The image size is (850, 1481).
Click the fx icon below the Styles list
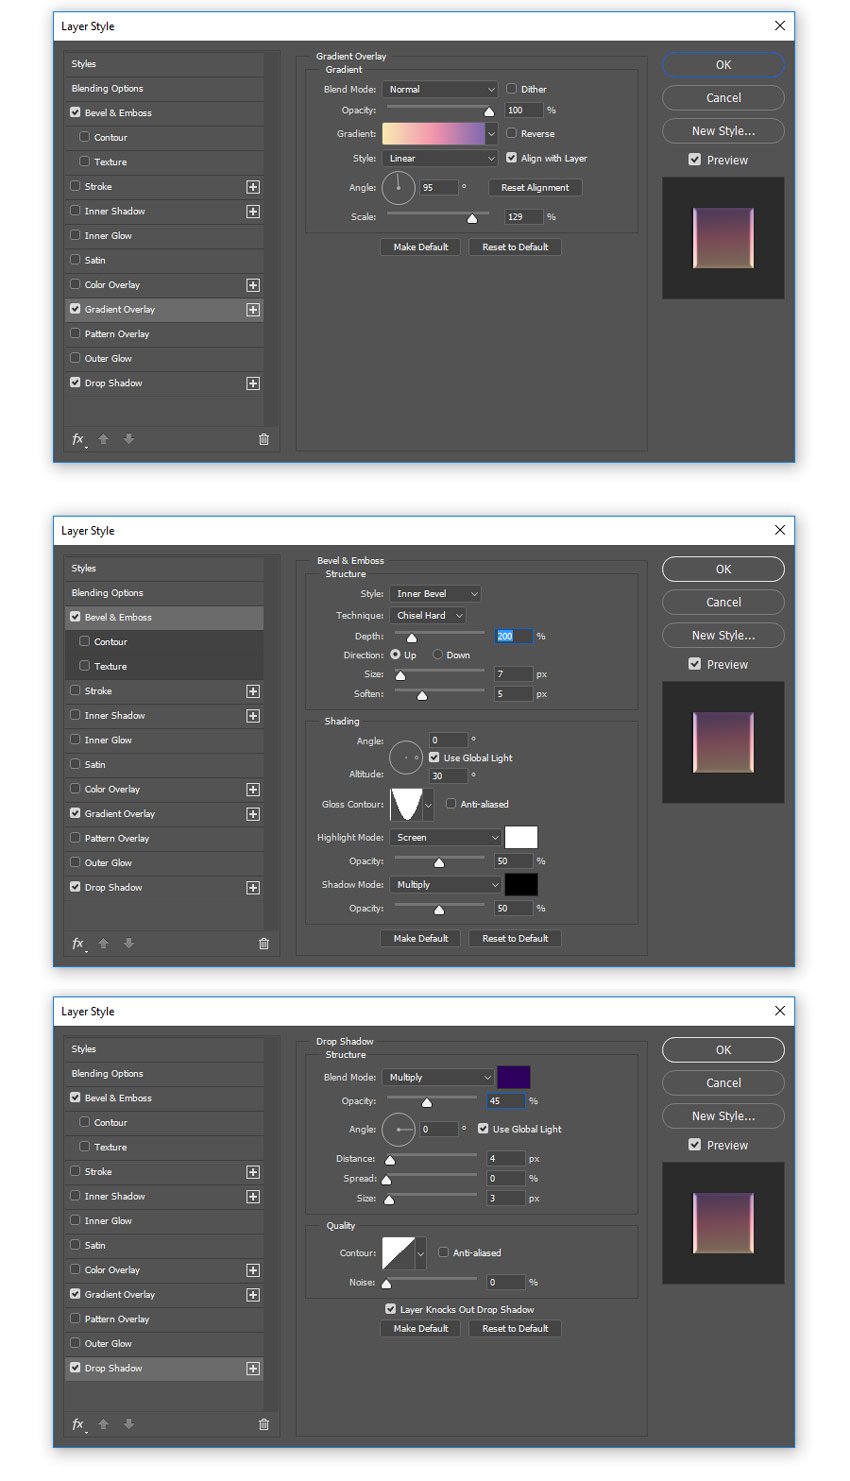78,439
